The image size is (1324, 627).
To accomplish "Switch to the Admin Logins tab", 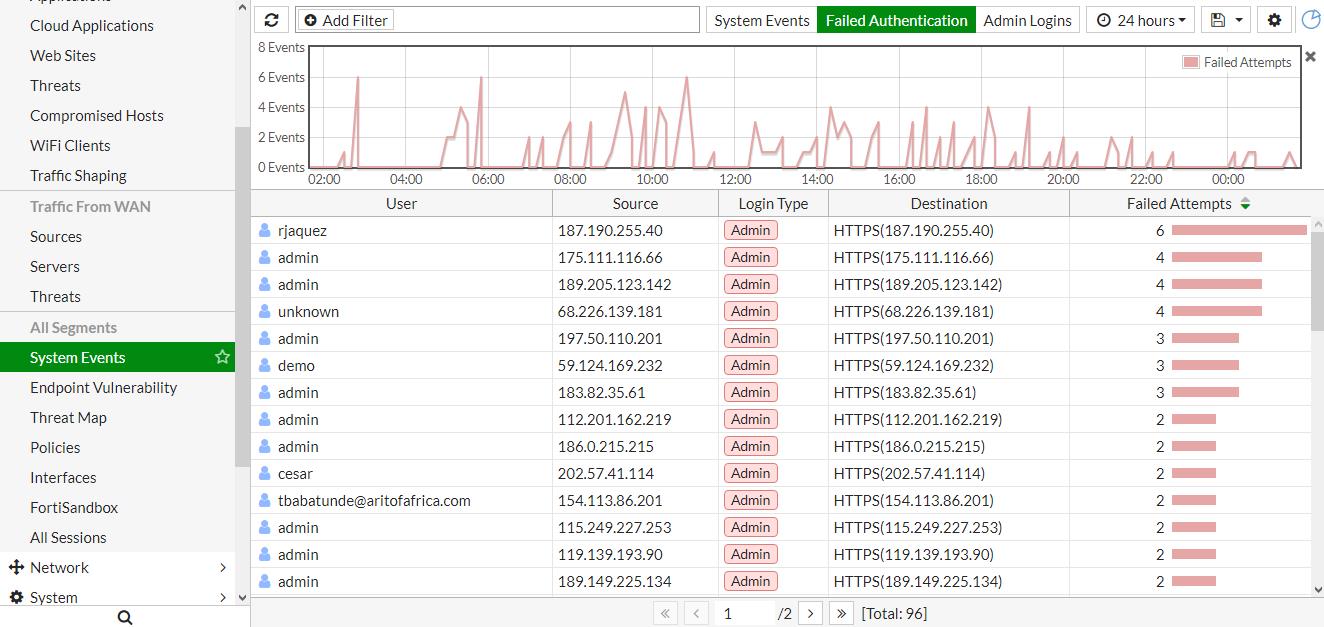I will point(1027,20).
